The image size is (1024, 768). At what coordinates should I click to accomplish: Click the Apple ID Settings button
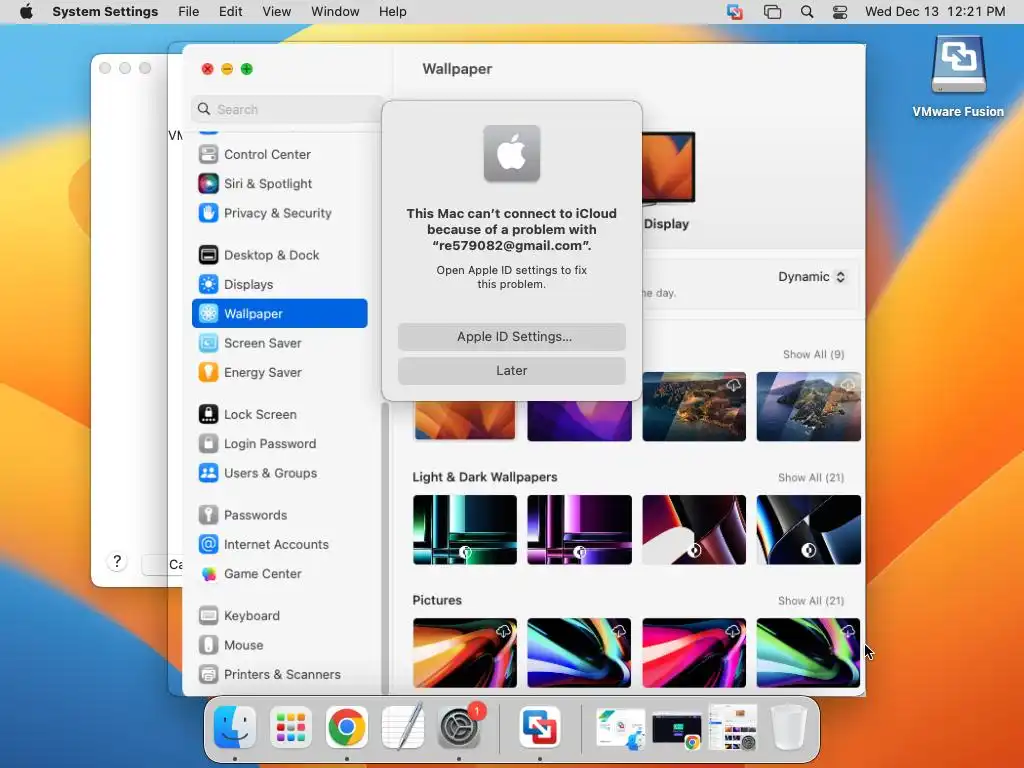pos(512,337)
